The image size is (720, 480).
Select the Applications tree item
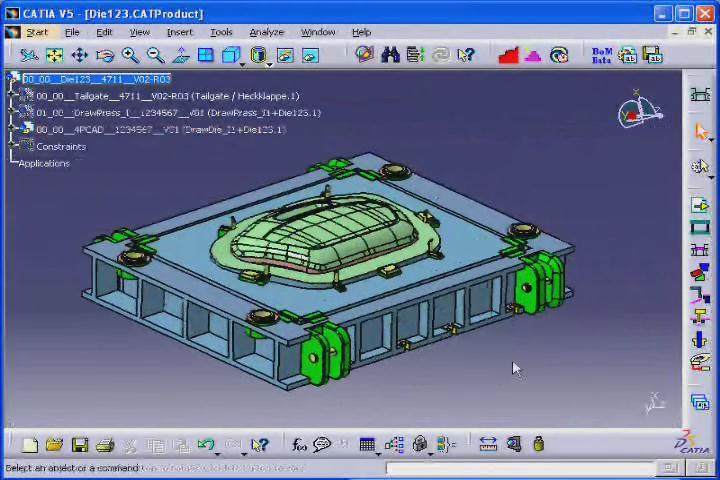click(x=44, y=163)
